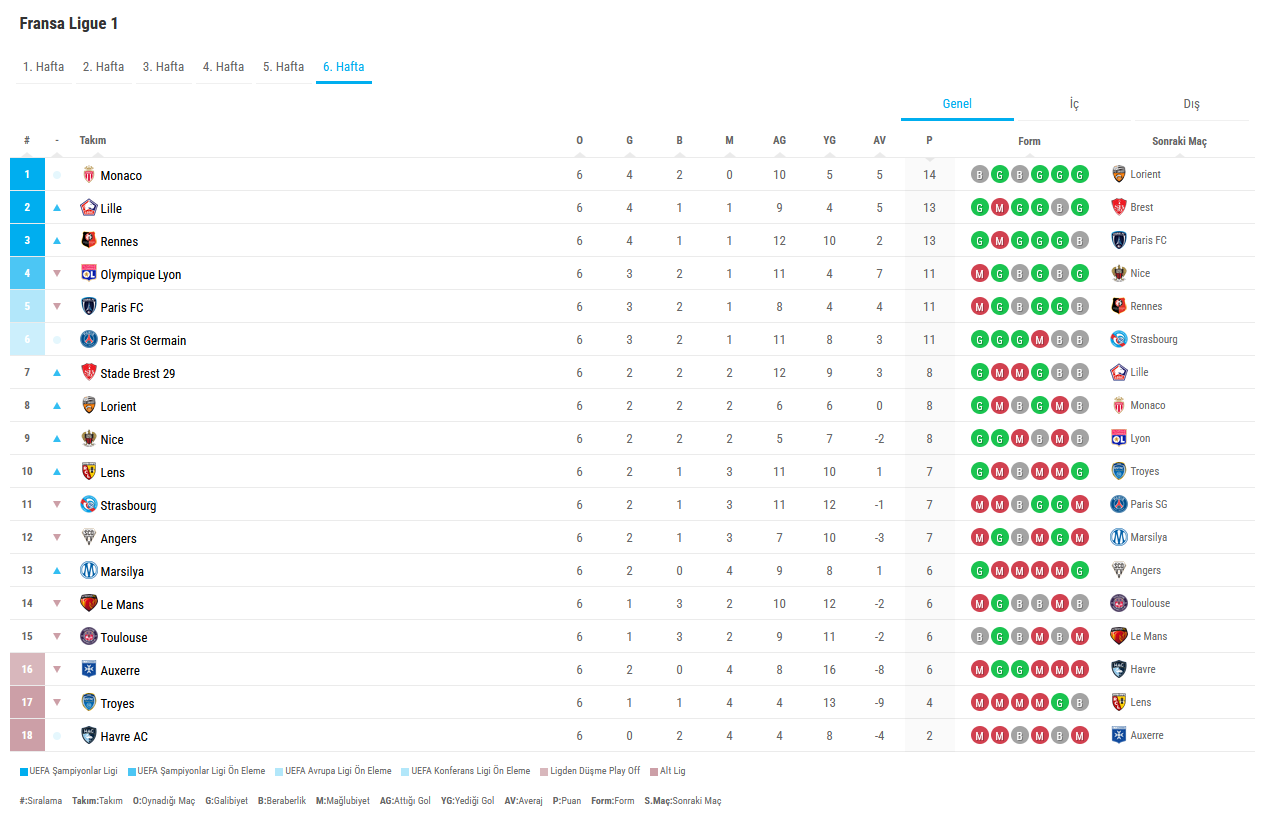Click Brest crest in Lille's next match
The image size is (1271, 824).
point(1119,207)
